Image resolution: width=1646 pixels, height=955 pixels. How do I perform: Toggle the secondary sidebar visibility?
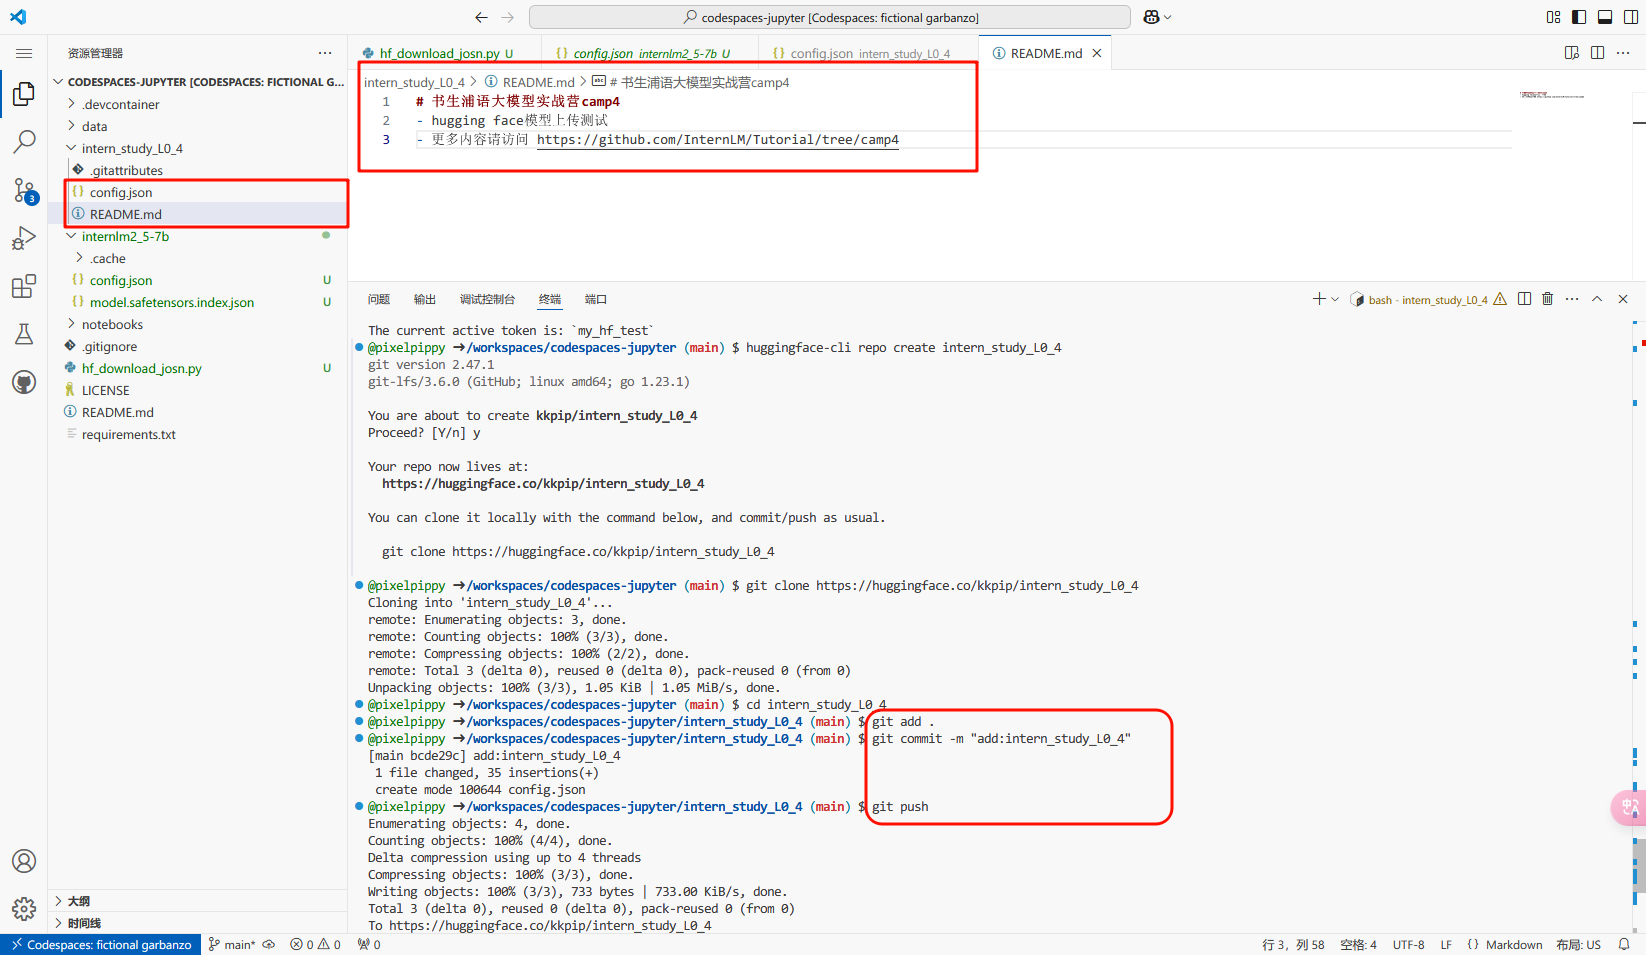point(1631,17)
